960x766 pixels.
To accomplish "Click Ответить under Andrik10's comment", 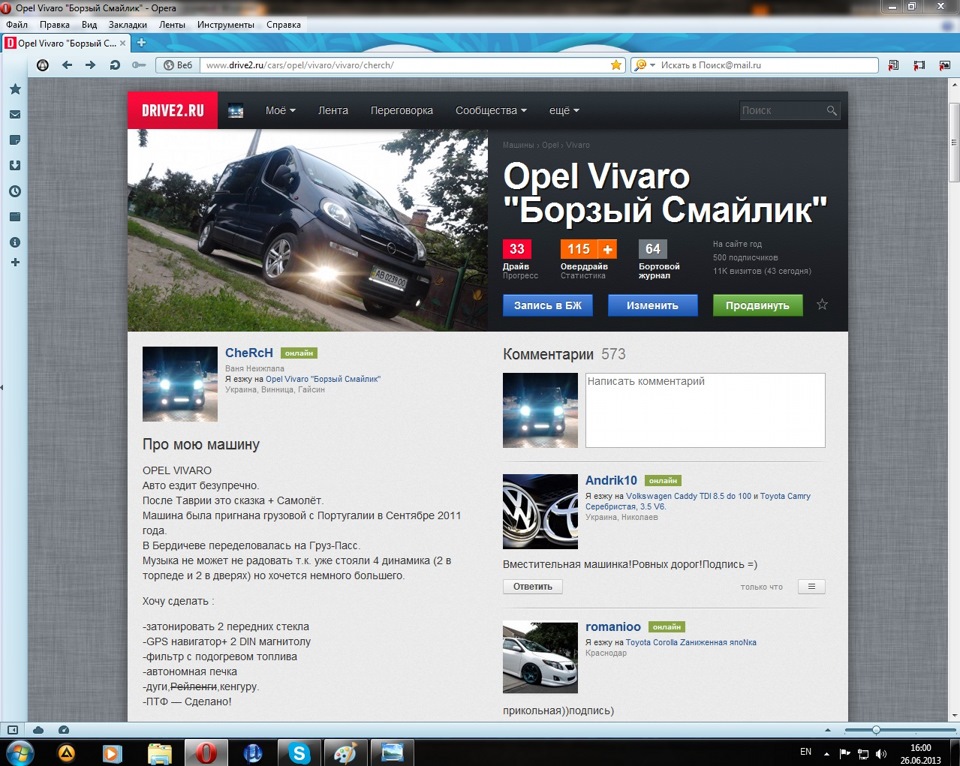I will [x=533, y=587].
